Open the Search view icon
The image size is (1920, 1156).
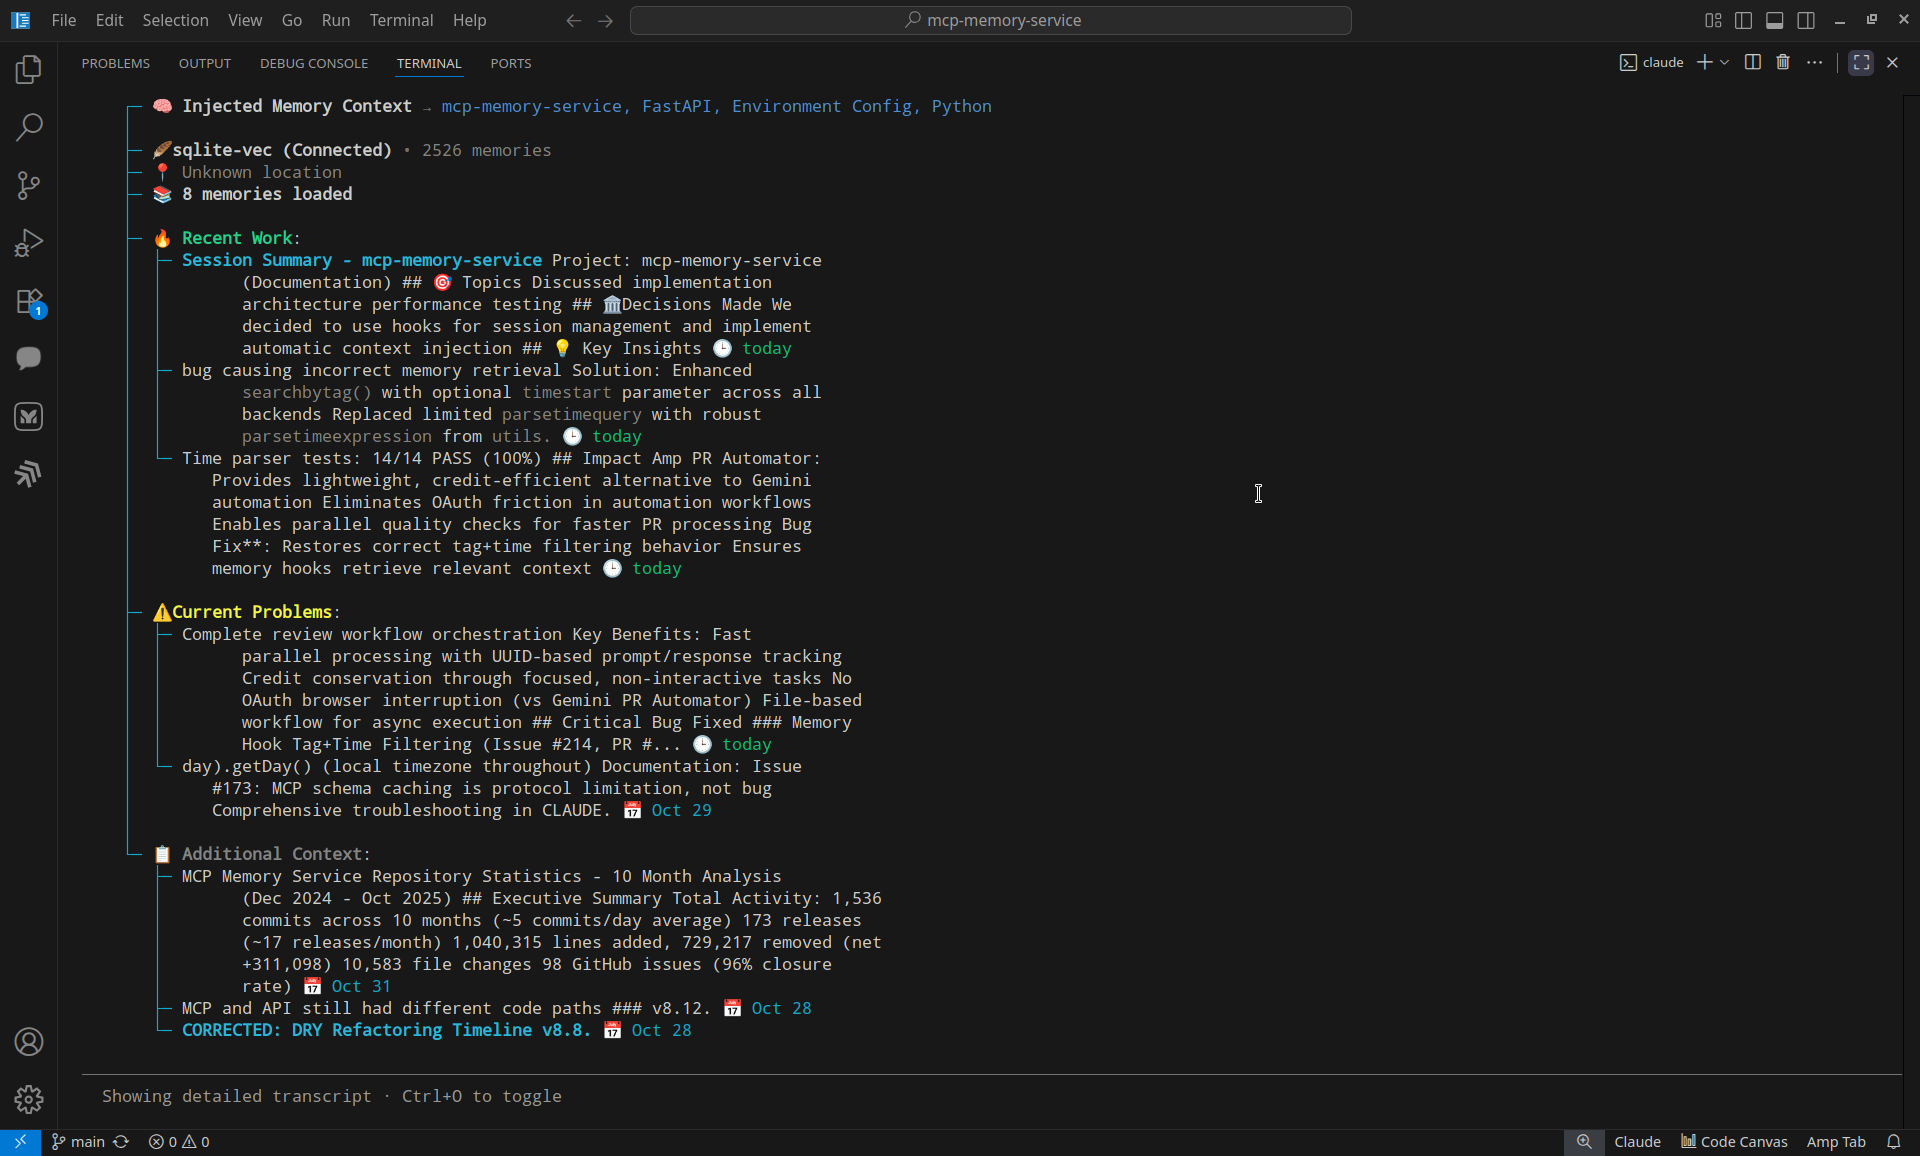(x=29, y=127)
